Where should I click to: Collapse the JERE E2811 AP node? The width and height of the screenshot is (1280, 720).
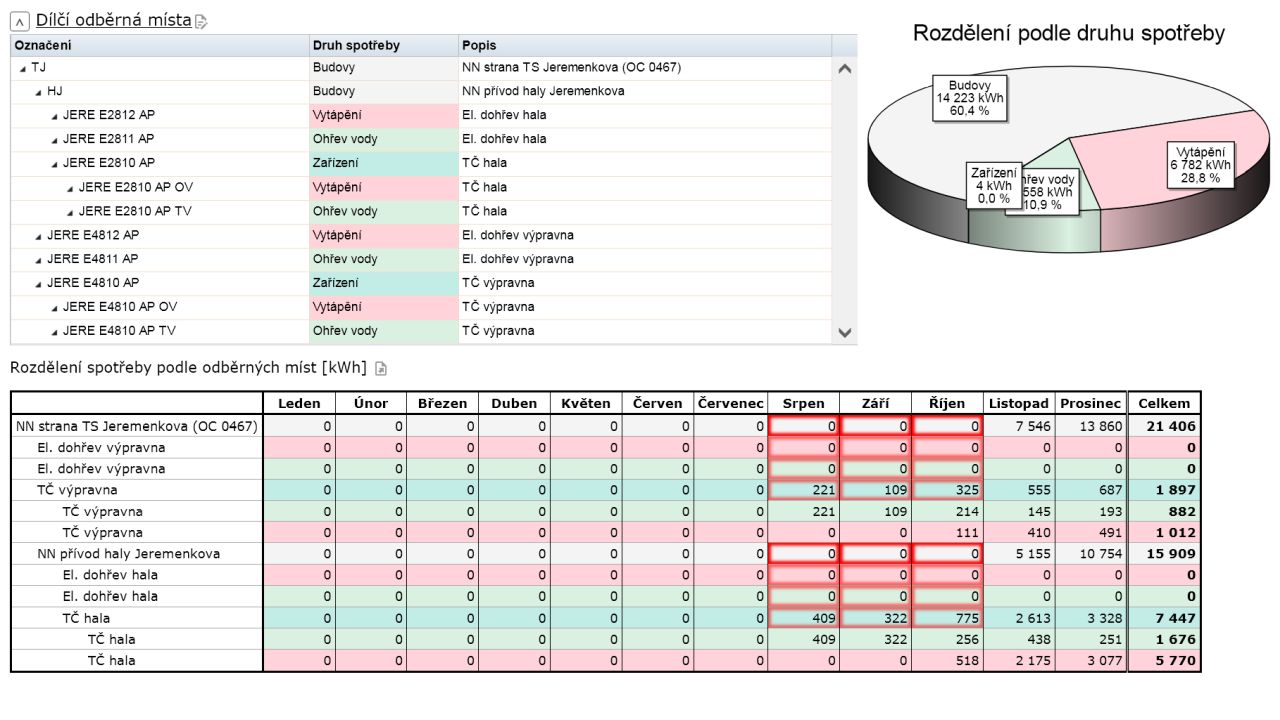click(55, 140)
